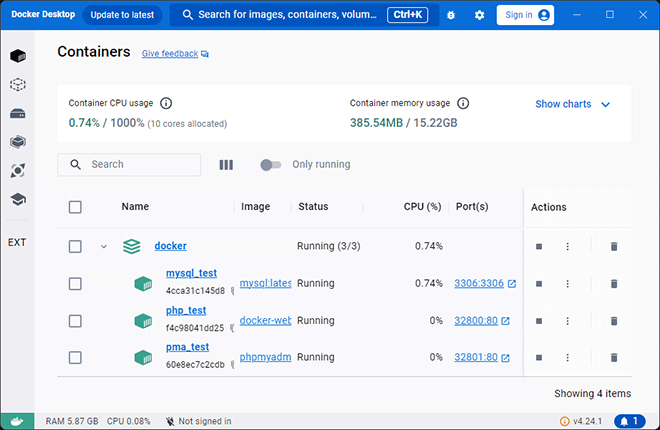Tick the docker stack checkbox
Viewport: 660px width, 430px height.
tap(75, 247)
